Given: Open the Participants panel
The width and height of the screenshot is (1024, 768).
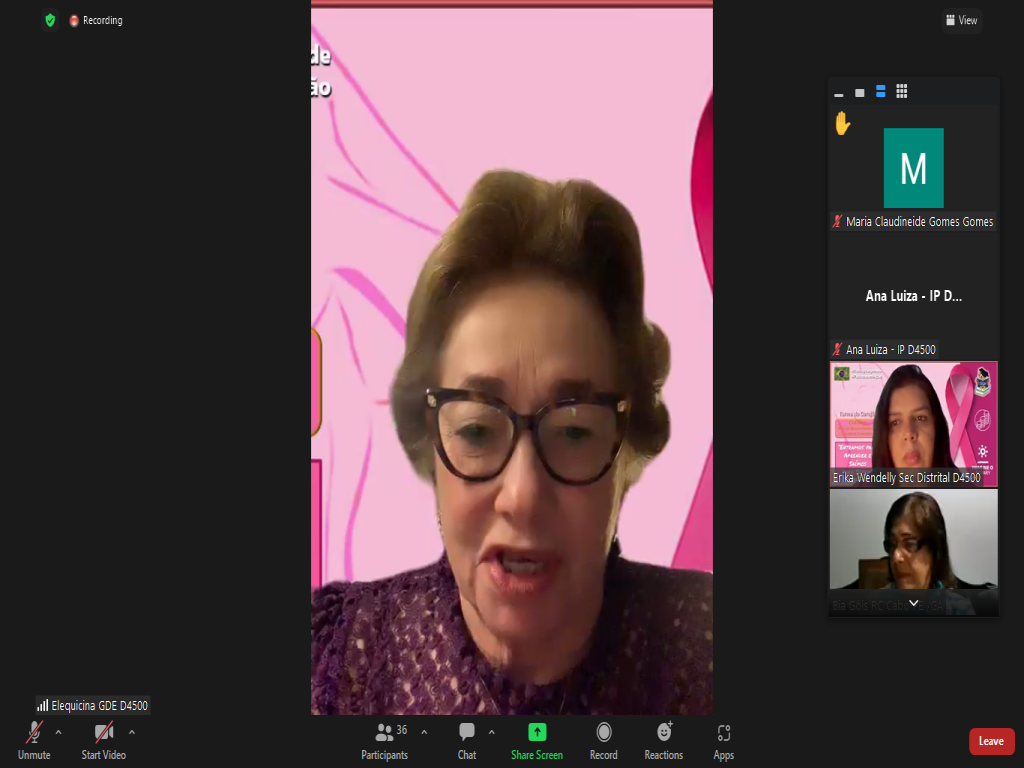Looking at the screenshot, I should 385,738.
